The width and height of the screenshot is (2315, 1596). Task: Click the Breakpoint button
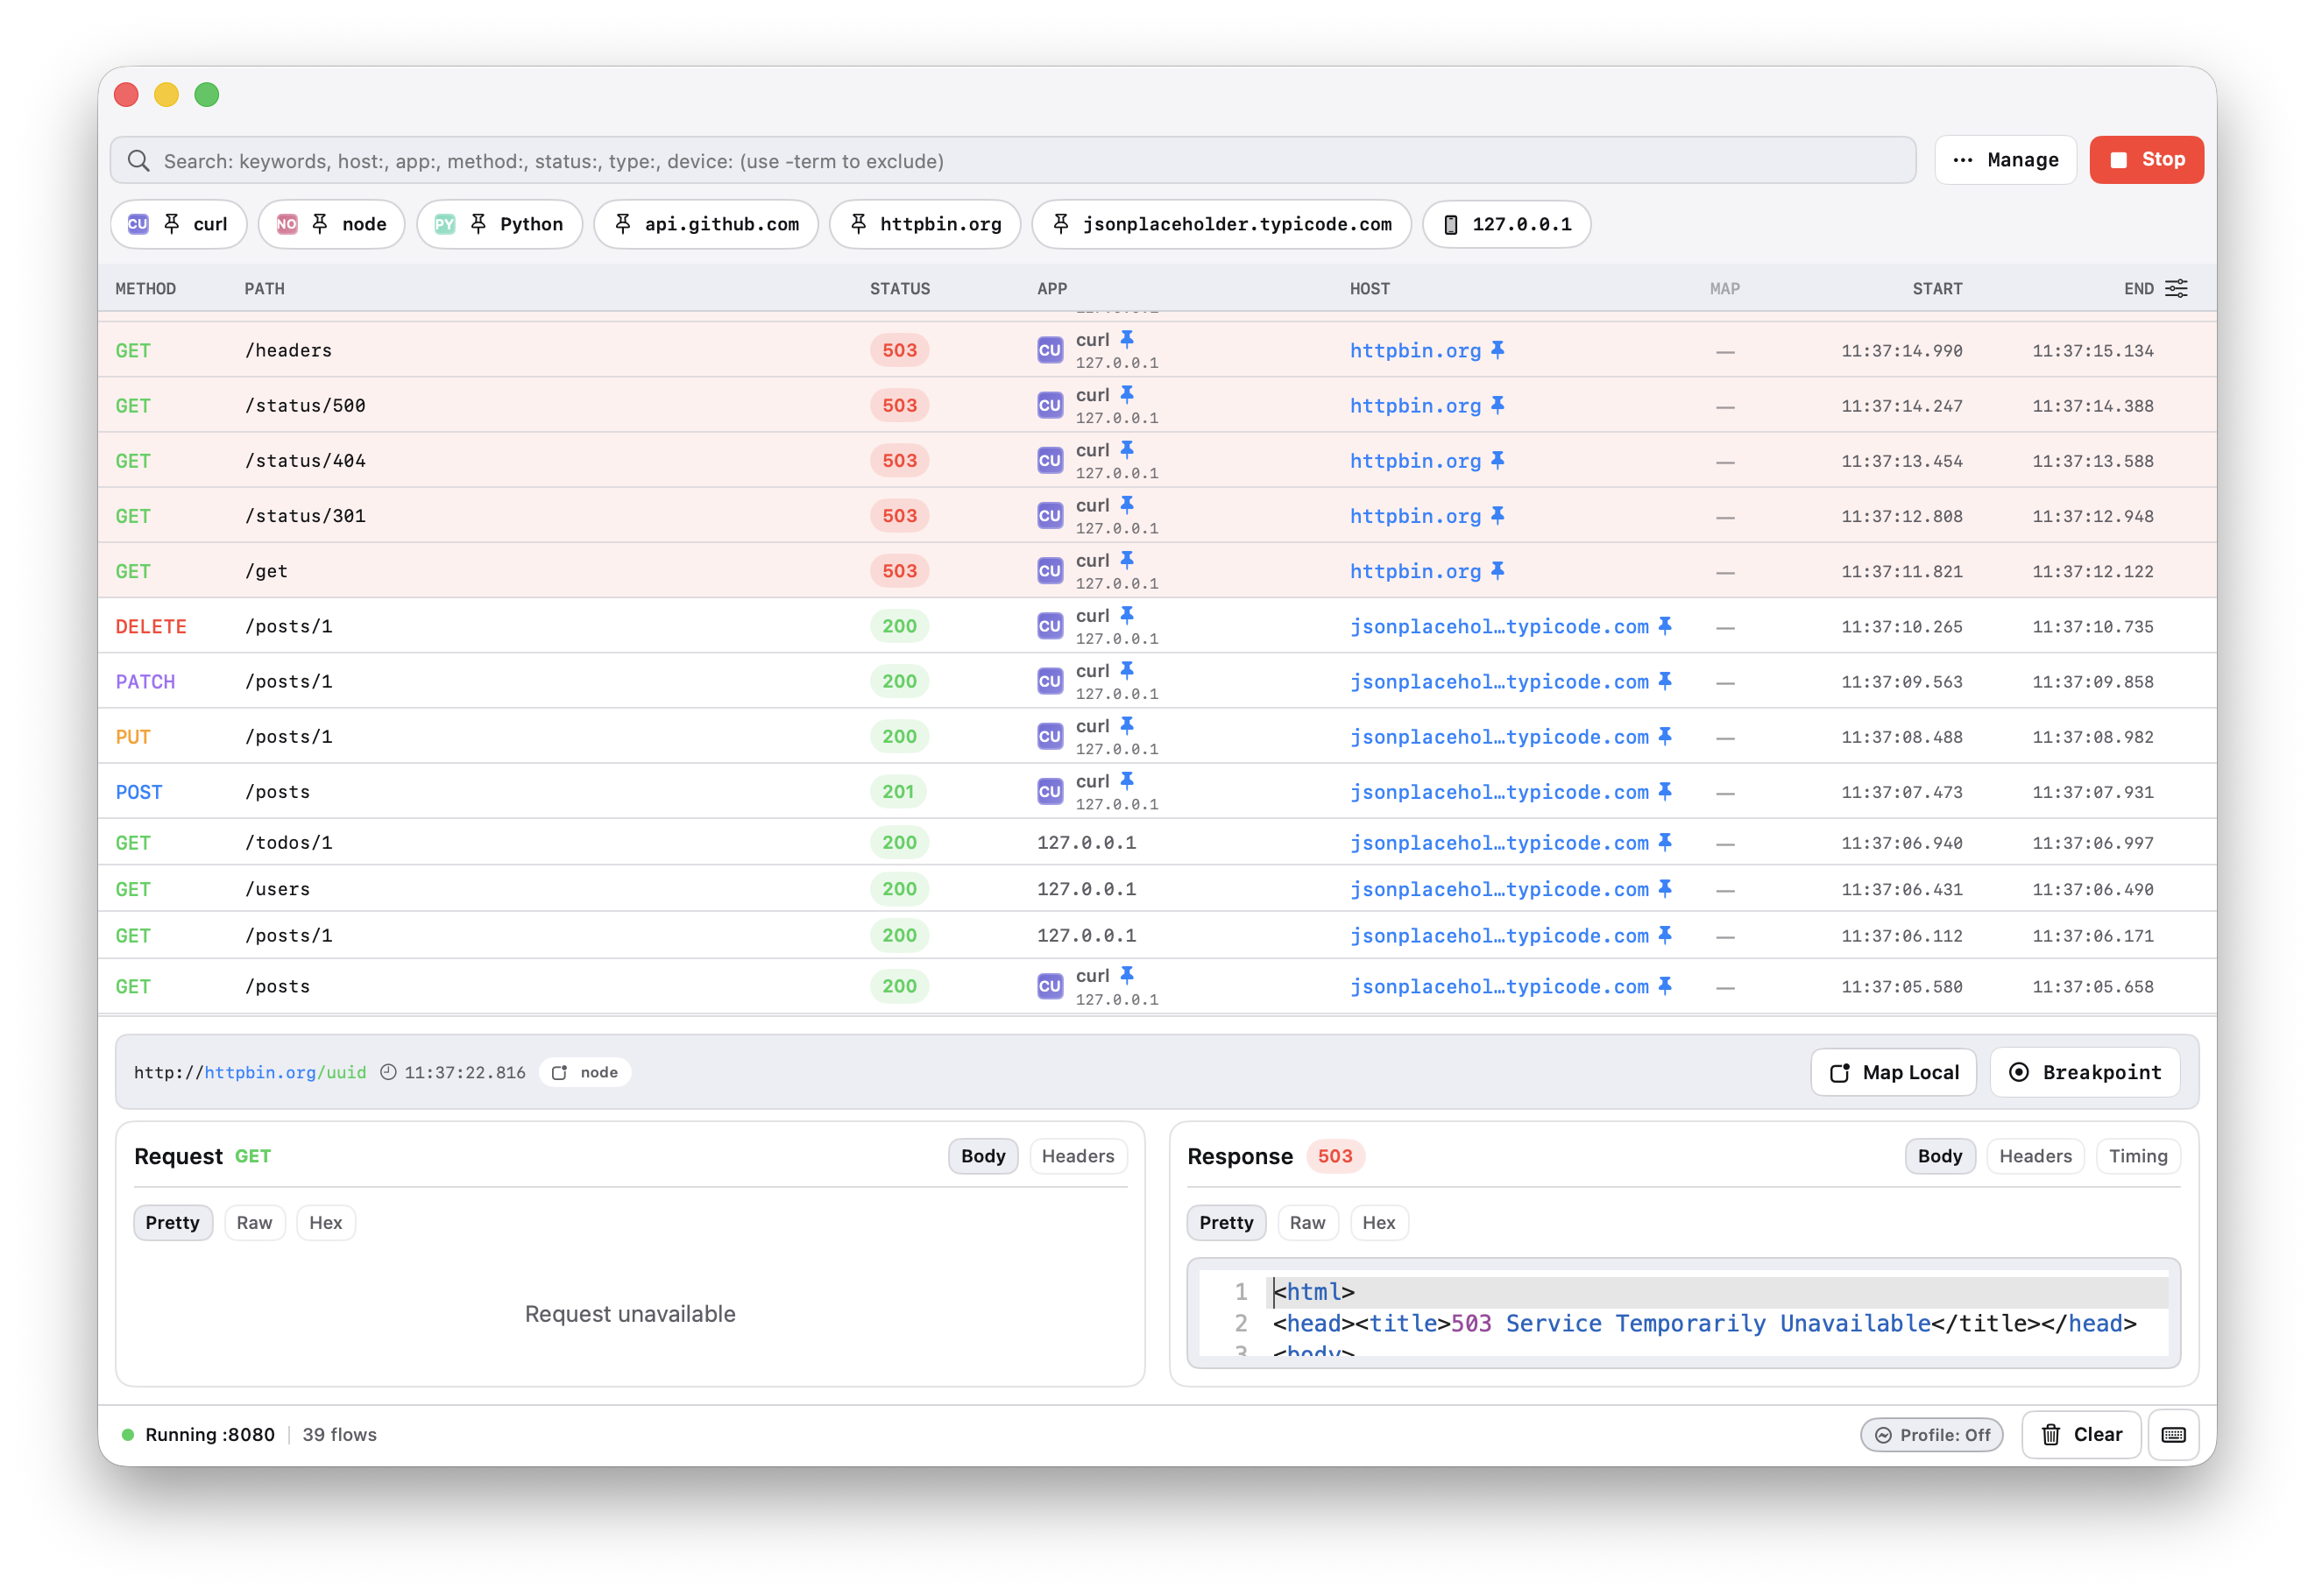(x=2084, y=1072)
